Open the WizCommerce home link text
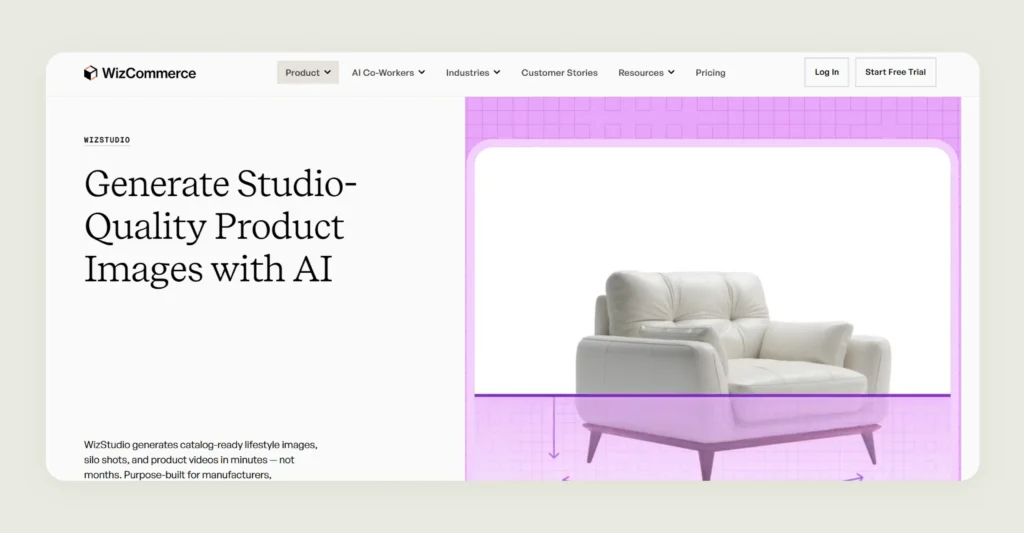Screen dimensions: 1024x533 click(149, 73)
